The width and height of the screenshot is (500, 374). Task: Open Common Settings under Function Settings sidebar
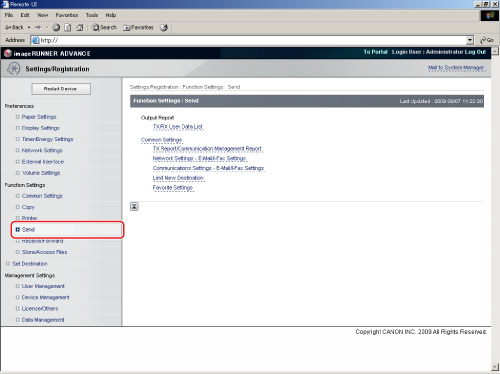(x=42, y=196)
